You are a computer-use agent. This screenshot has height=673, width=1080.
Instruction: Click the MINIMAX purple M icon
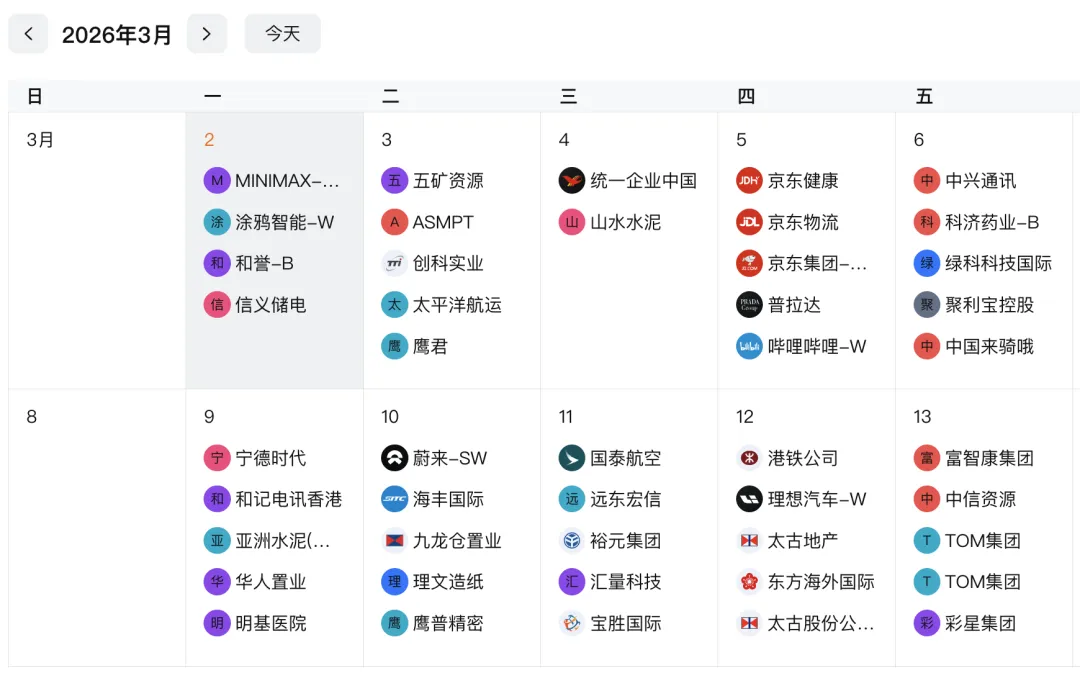[217, 181]
